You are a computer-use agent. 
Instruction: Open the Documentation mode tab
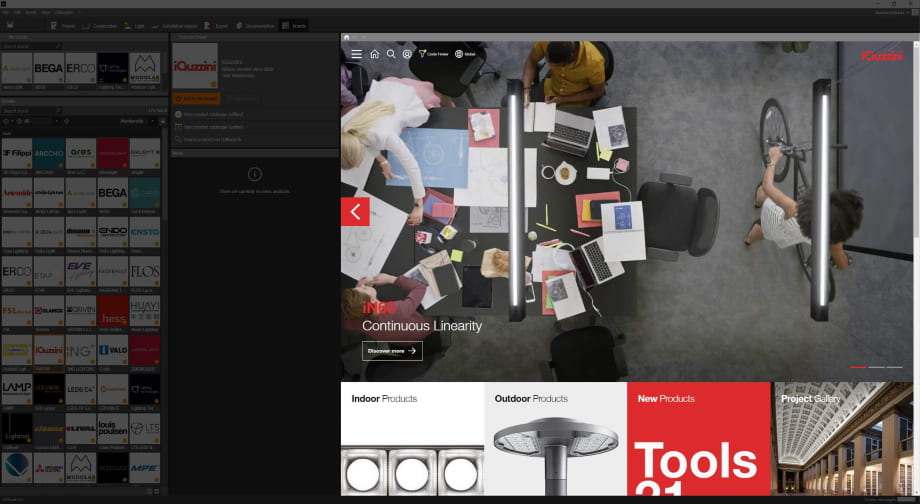(x=254, y=25)
